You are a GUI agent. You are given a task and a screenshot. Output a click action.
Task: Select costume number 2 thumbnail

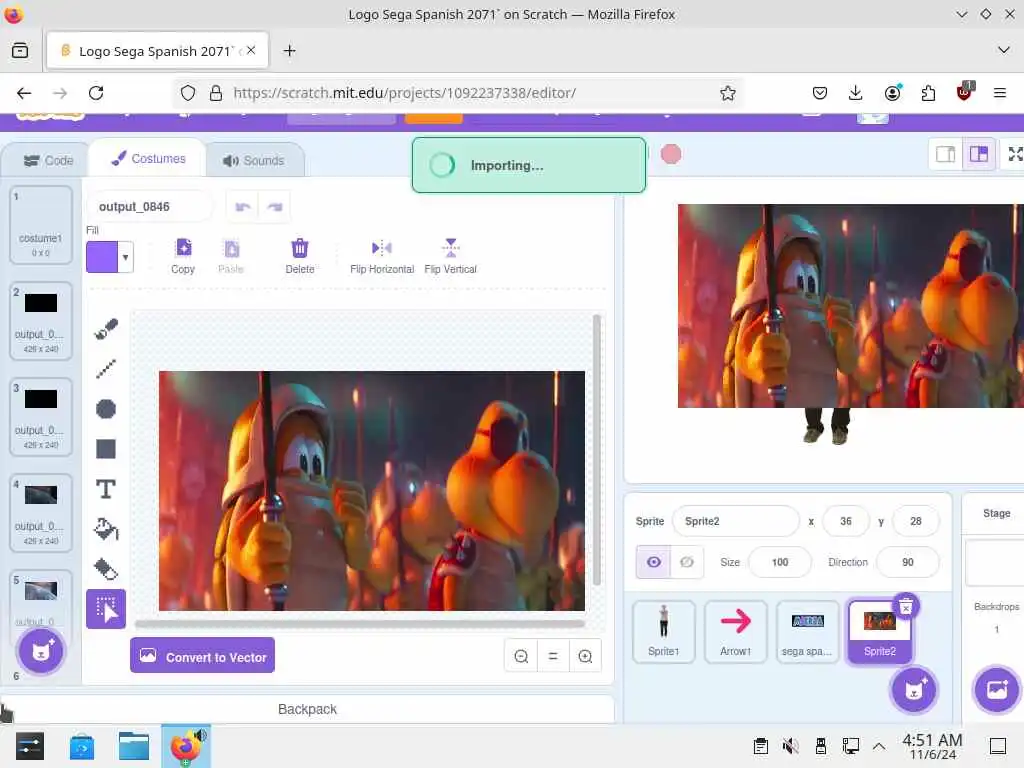point(40,321)
